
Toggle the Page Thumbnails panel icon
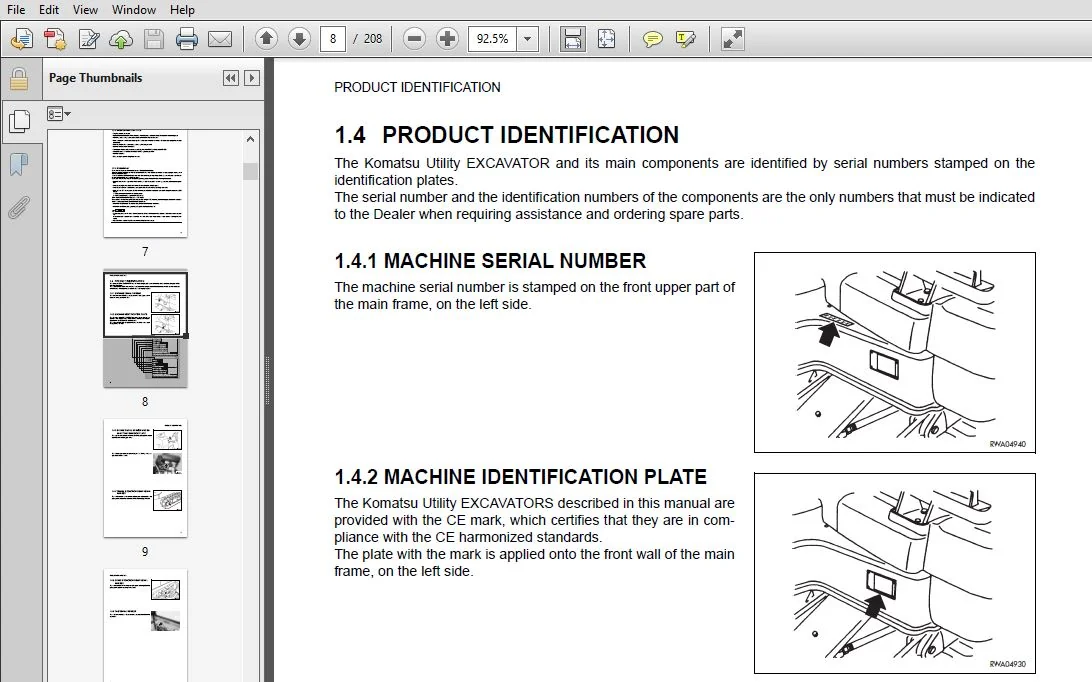pos(20,121)
